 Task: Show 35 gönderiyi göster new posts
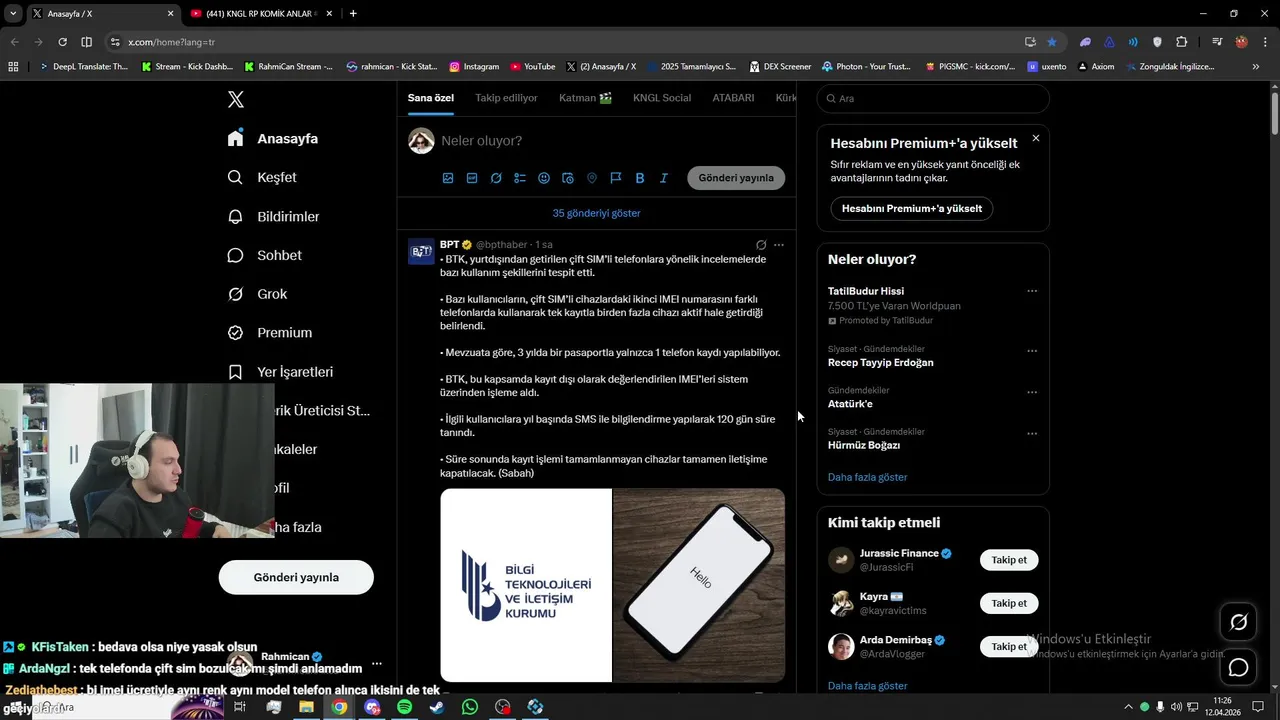point(596,213)
